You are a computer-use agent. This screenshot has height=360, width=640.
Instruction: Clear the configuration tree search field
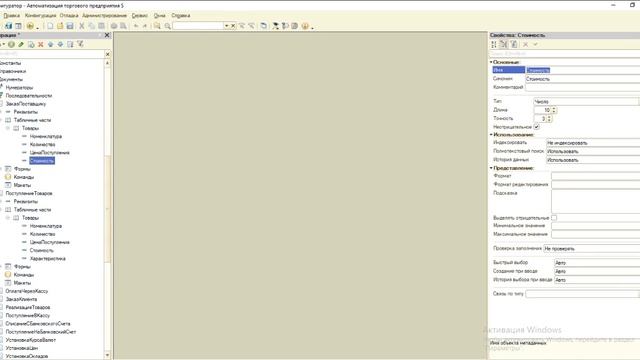(108, 54)
